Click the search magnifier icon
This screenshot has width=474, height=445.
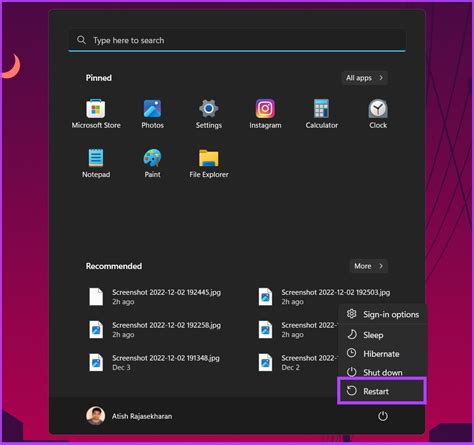point(81,40)
